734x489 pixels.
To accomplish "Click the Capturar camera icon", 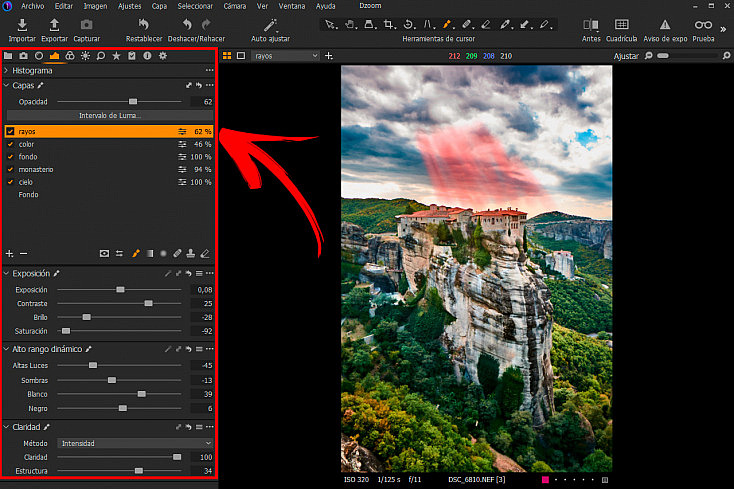I will pyautogui.click(x=87, y=25).
